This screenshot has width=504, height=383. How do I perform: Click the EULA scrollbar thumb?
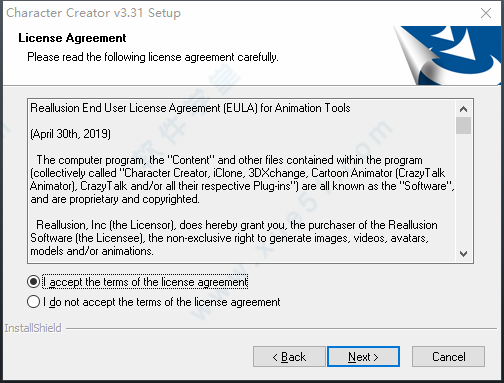click(x=463, y=125)
